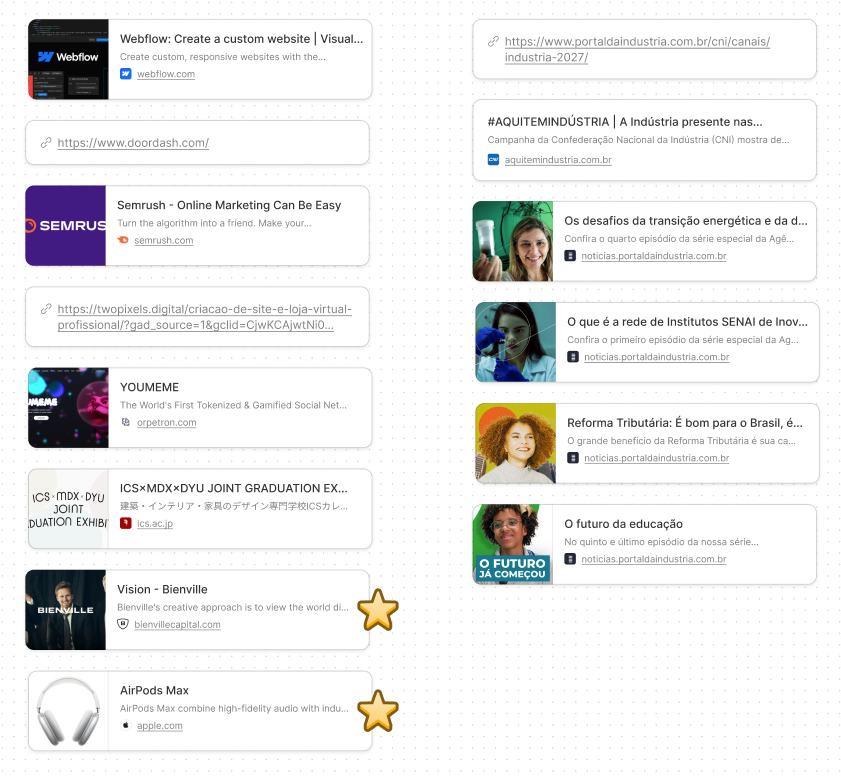Click description 'Create custom, responsive websites with the...'

(x=223, y=56)
